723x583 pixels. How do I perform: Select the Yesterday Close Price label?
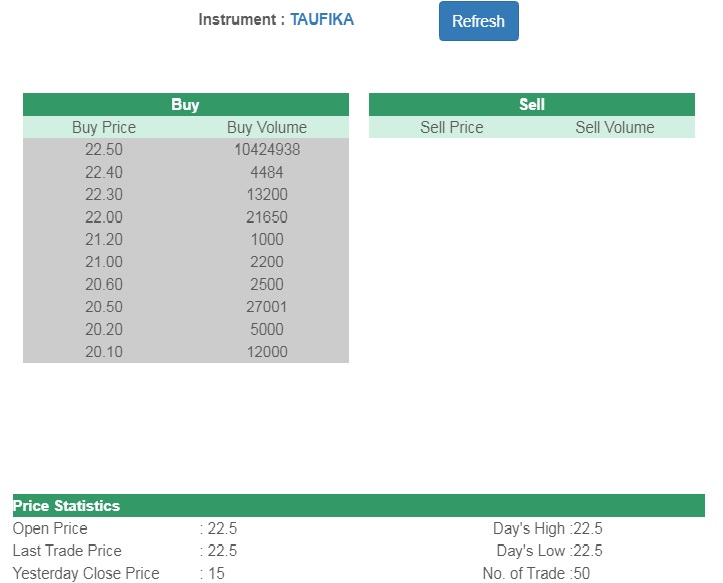pyautogui.click(x=86, y=573)
